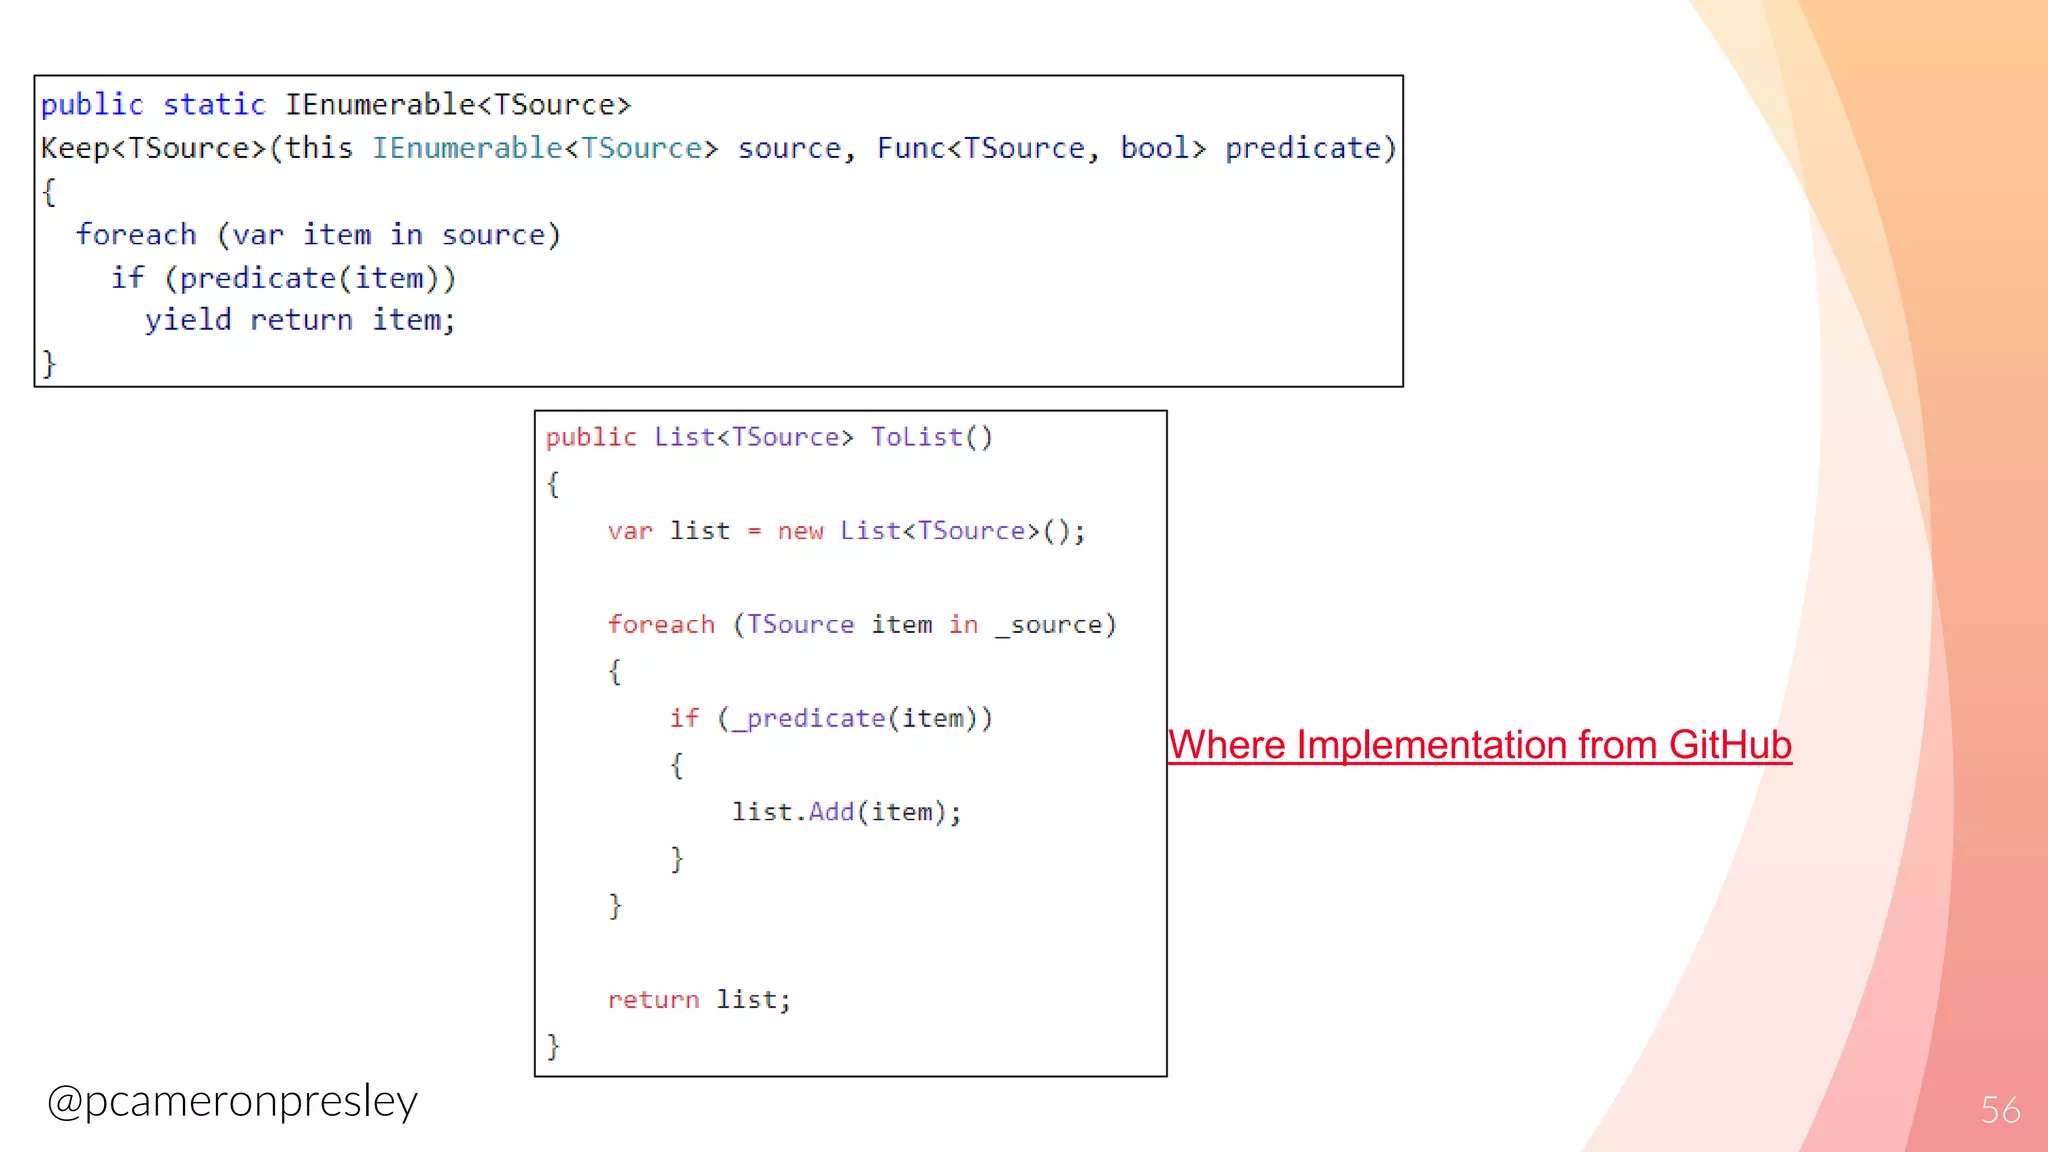
Task: Click the 'var list = new List<TSource>();' line
Action: (846, 531)
